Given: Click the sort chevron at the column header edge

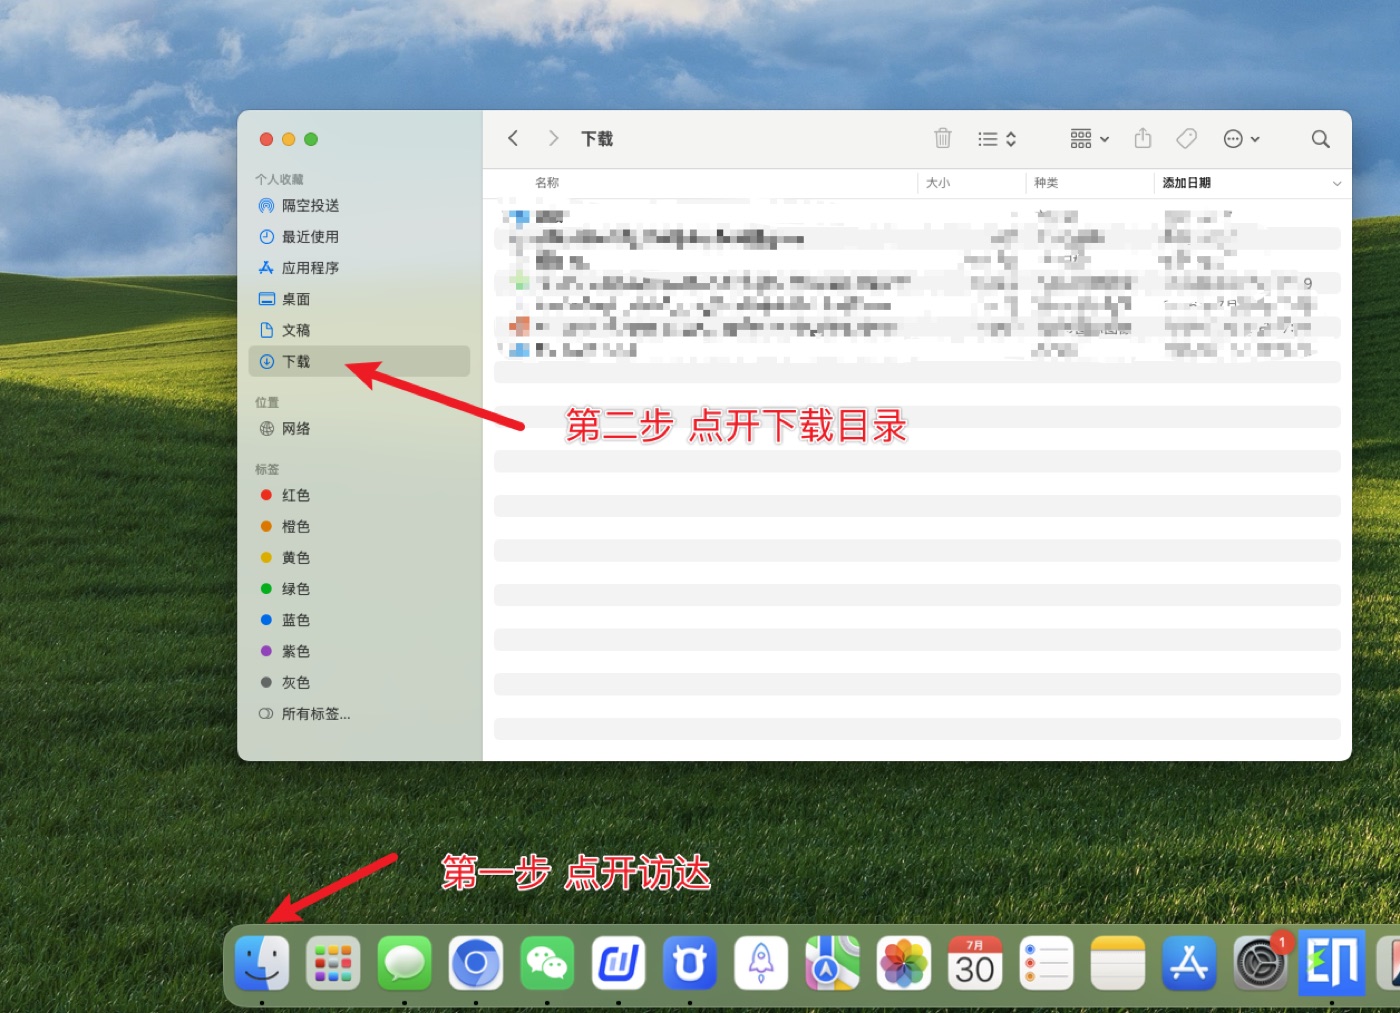Looking at the screenshot, I should pyautogui.click(x=1337, y=183).
